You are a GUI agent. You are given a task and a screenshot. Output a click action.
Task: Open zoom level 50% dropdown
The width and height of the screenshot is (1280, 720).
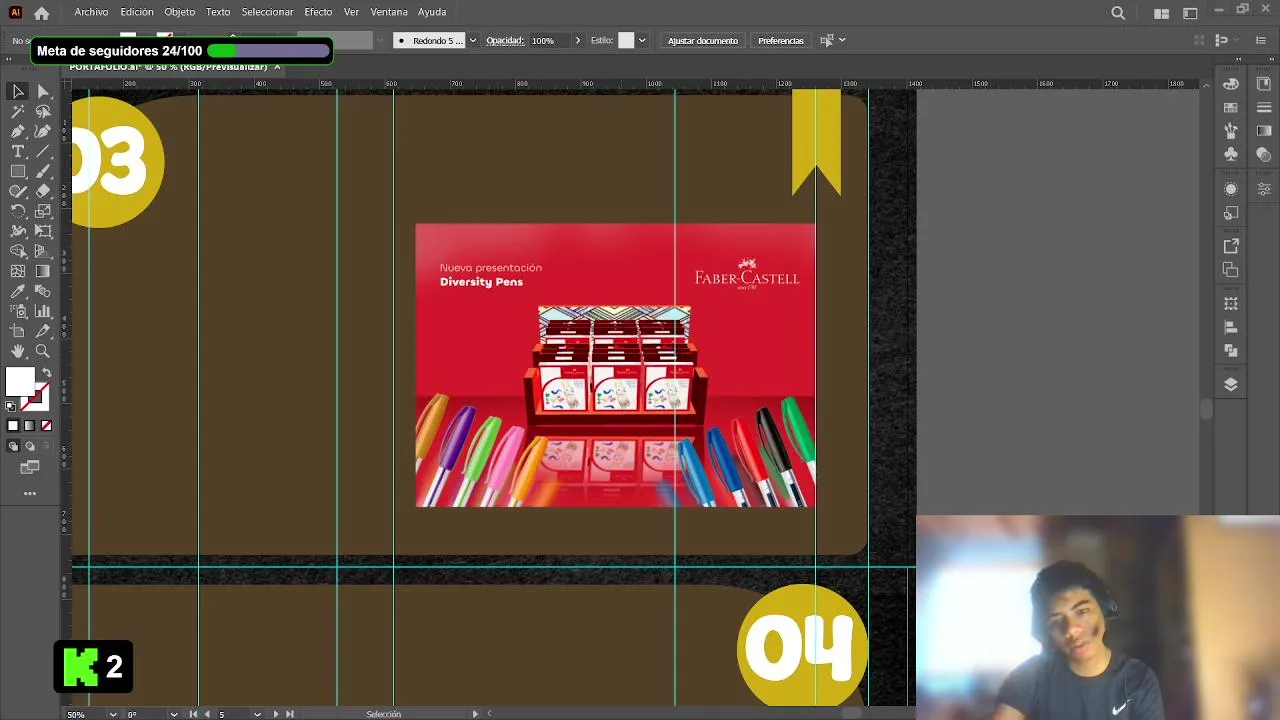[112, 714]
